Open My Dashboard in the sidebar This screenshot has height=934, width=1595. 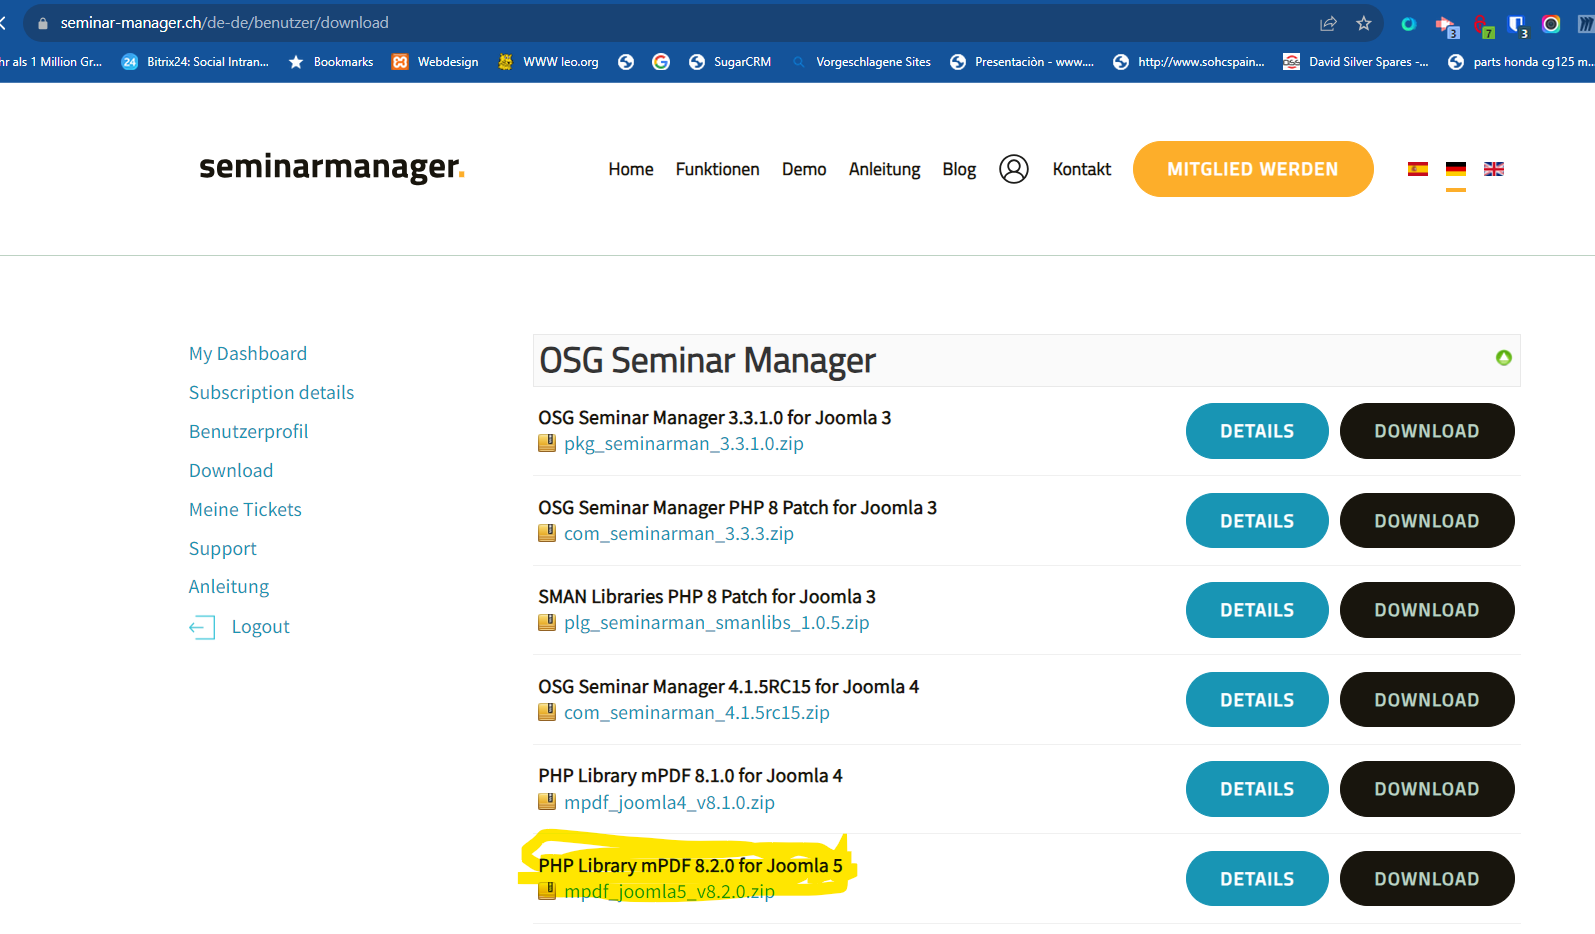248,354
